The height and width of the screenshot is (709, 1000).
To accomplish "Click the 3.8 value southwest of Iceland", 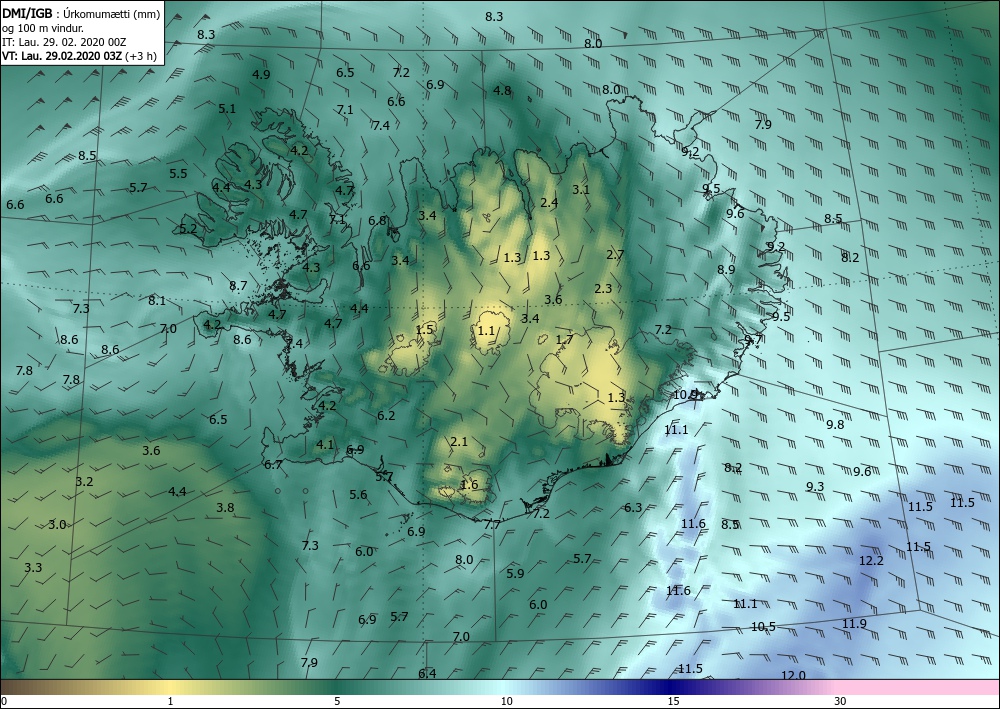I will click(225, 508).
